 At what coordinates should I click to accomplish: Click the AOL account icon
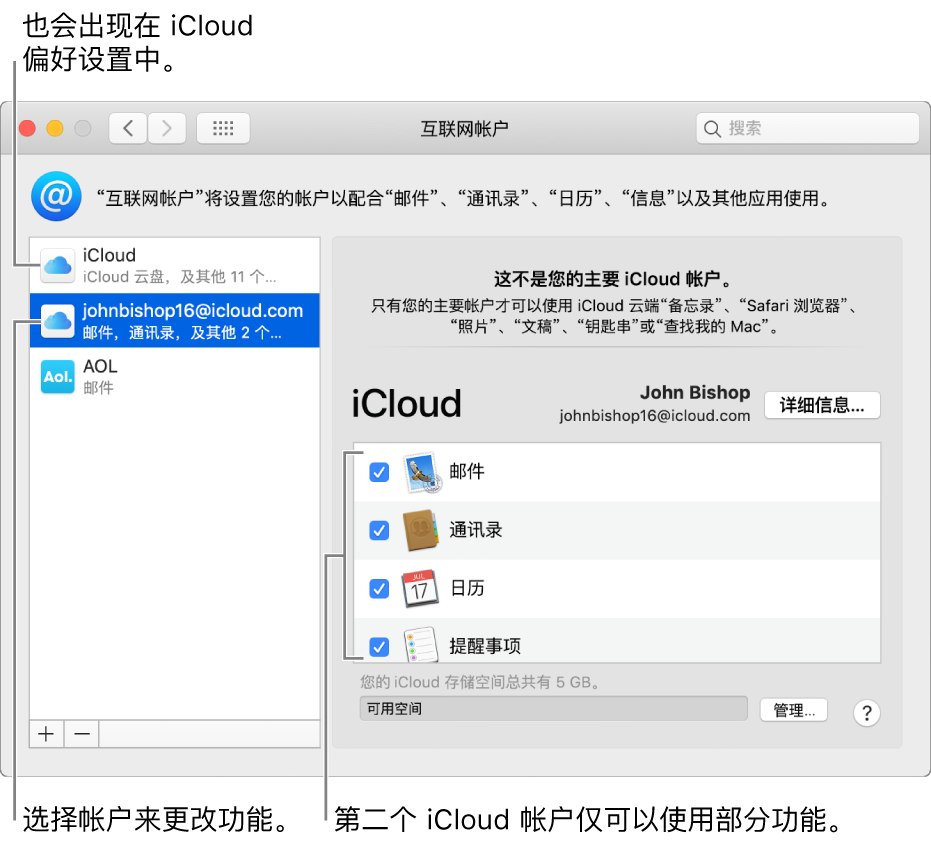57,376
